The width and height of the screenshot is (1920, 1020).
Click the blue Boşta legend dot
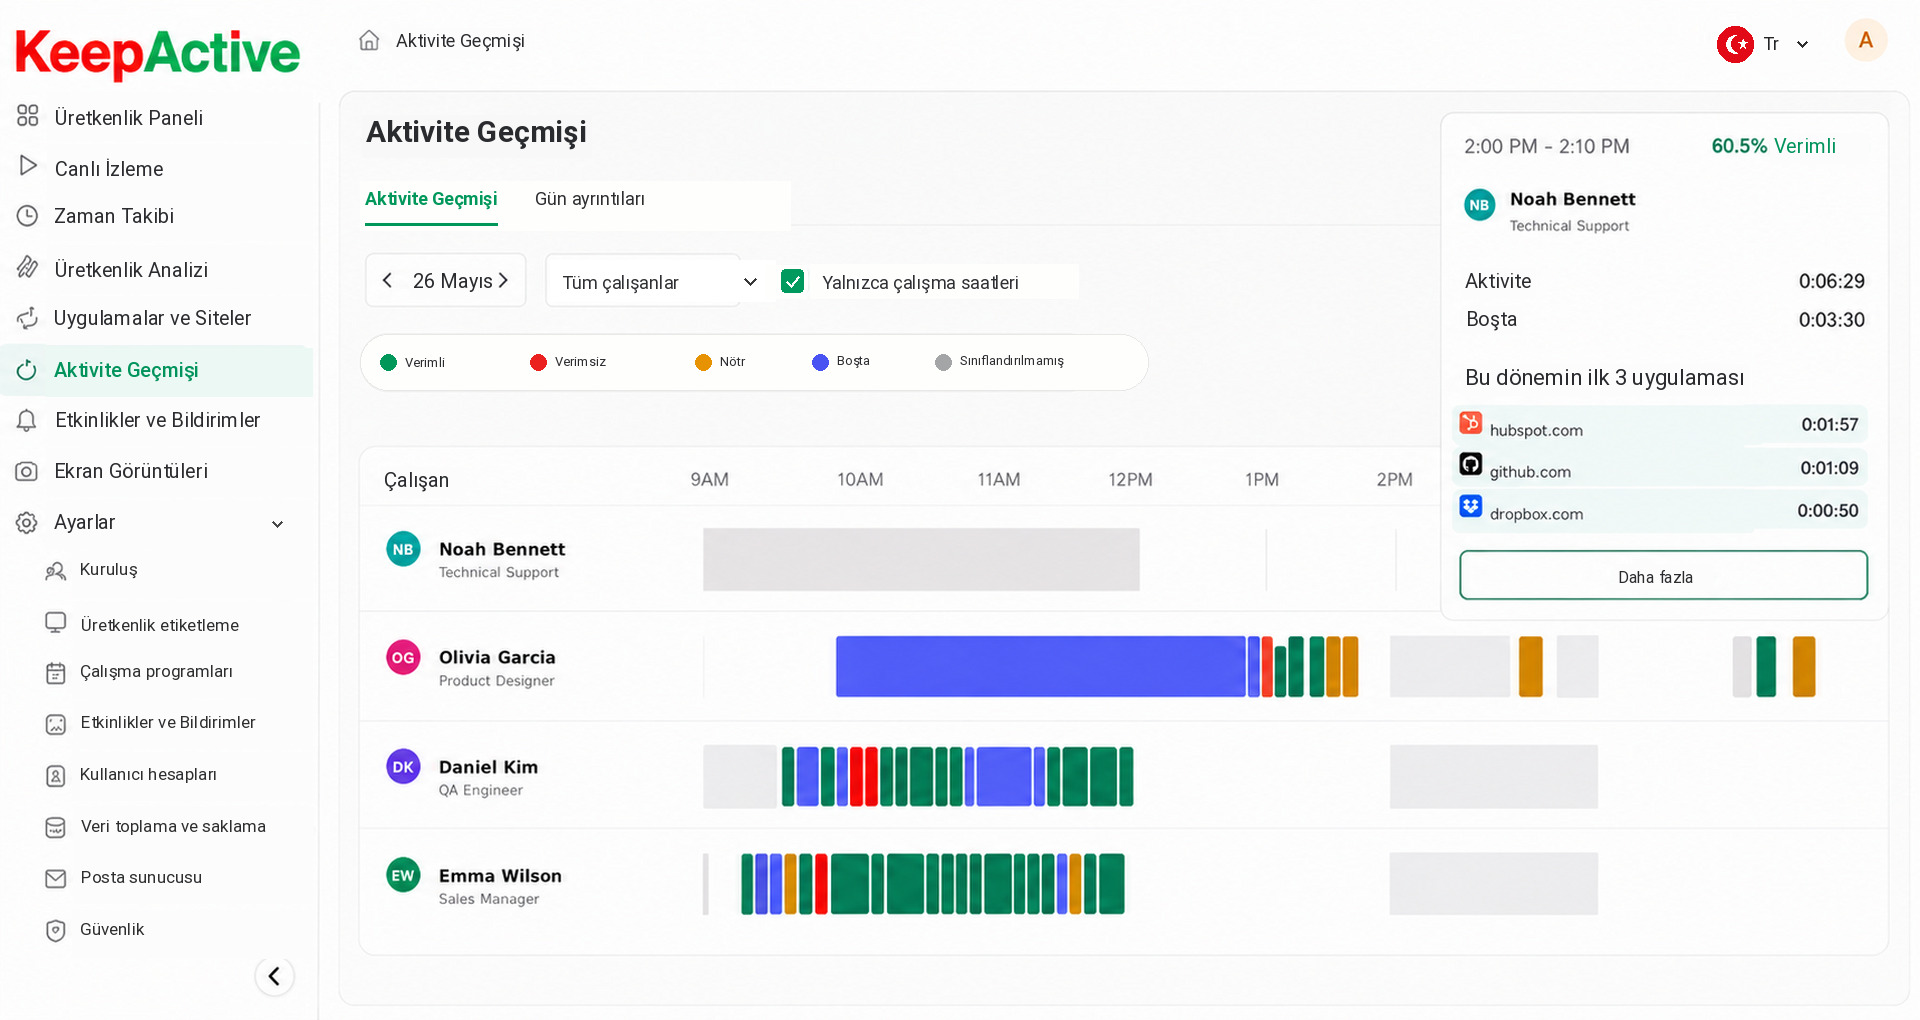[x=821, y=362]
